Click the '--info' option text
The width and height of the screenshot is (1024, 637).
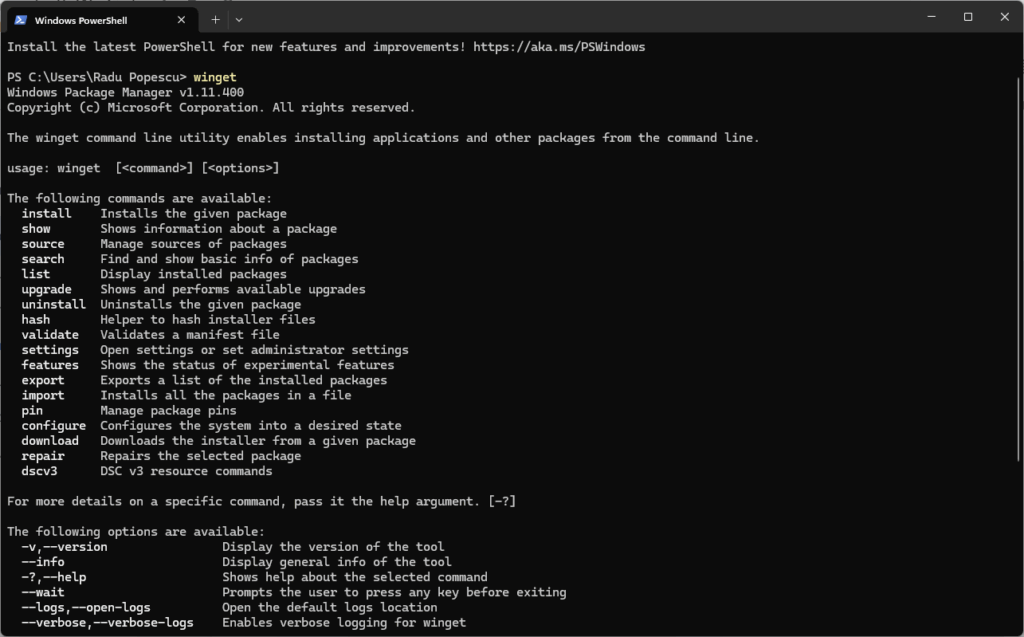click(x=43, y=562)
